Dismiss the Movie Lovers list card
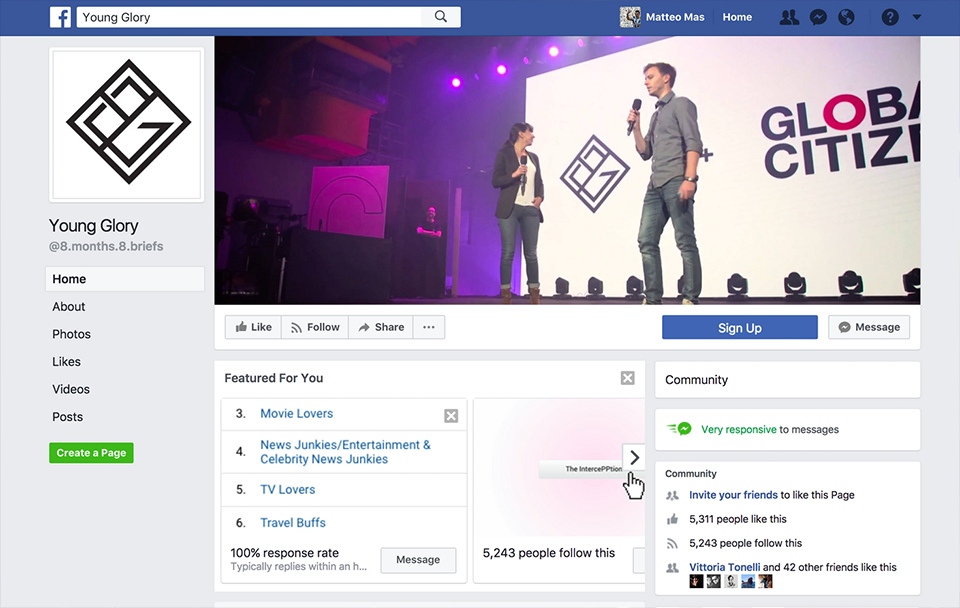960x608 pixels. point(451,416)
